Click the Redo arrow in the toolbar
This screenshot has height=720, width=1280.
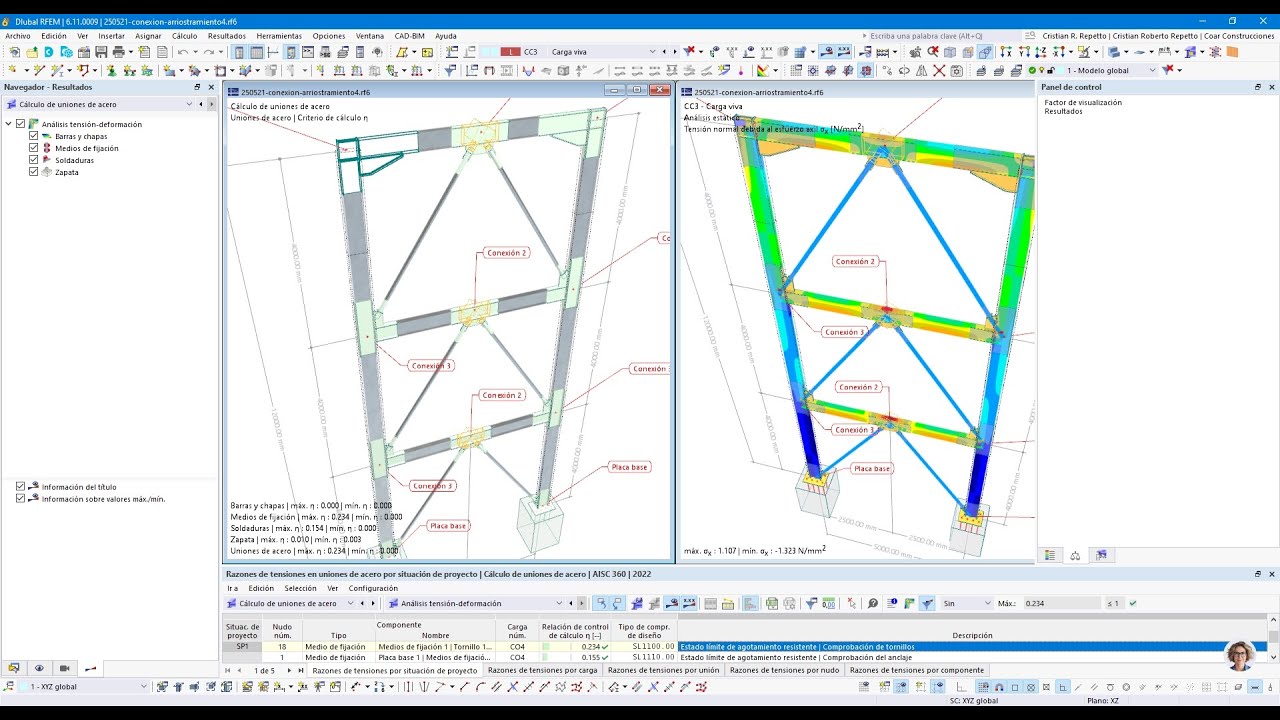click(x=208, y=52)
